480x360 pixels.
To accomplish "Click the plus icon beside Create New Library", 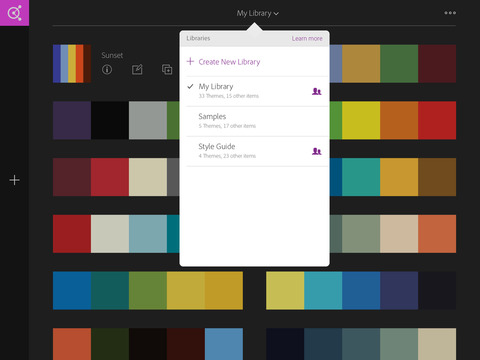I will coord(190,61).
